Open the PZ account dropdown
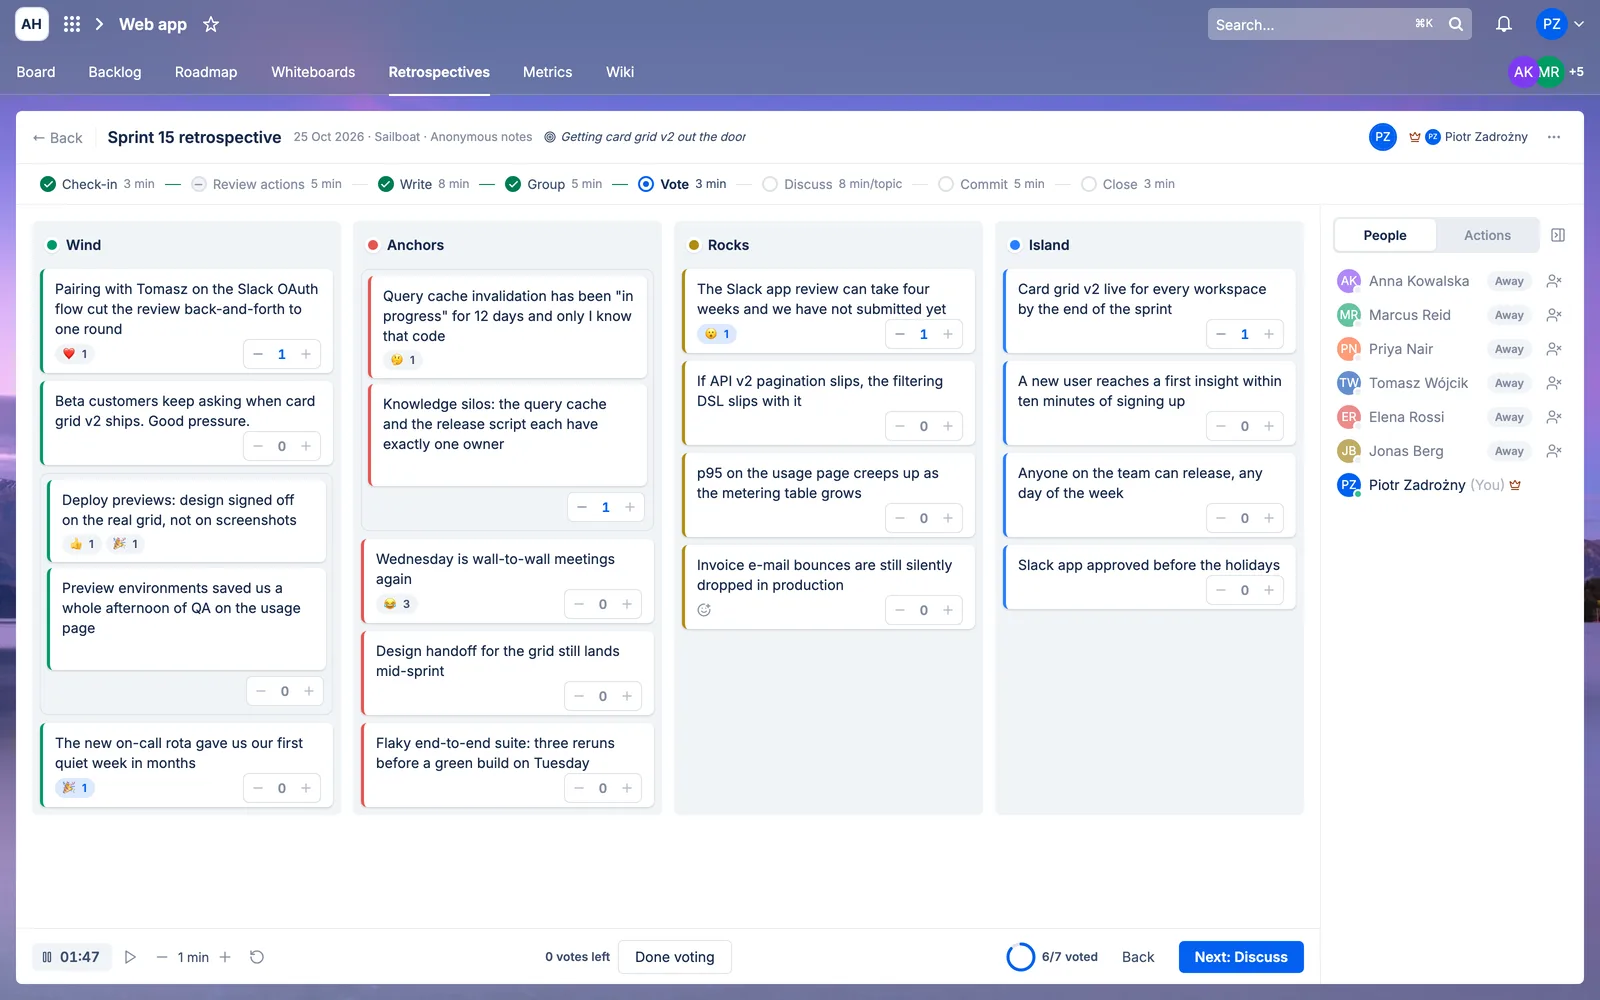Image resolution: width=1600 pixels, height=1000 pixels. click(x=1562, y=24)
